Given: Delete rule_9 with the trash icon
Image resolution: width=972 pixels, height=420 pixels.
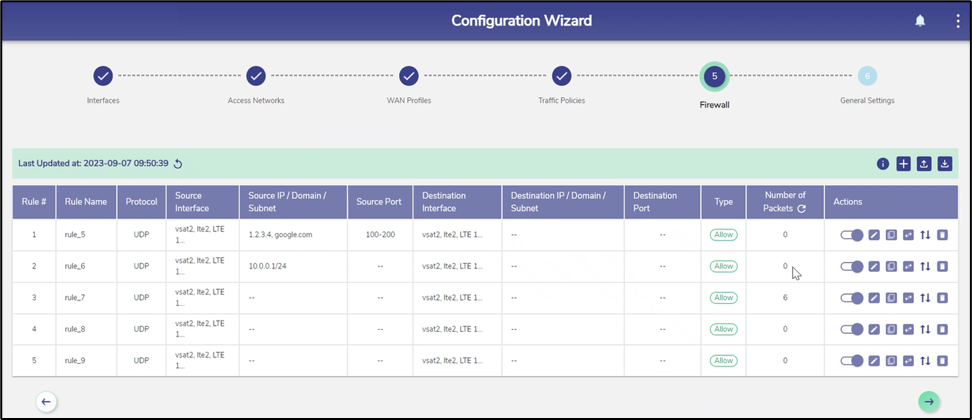Looking at the screenshot, I should click(x=942, y=361).
